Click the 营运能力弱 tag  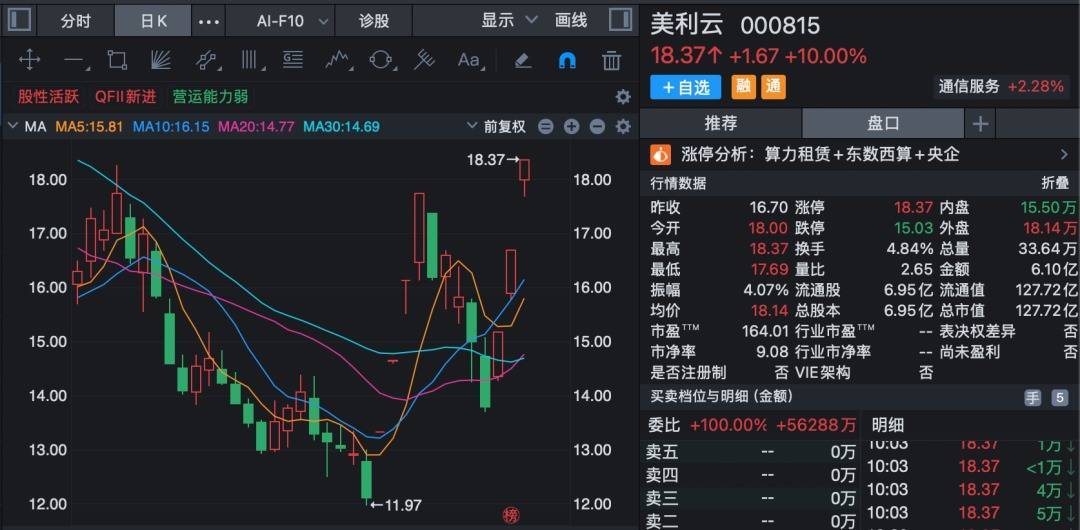pos(210,96)
